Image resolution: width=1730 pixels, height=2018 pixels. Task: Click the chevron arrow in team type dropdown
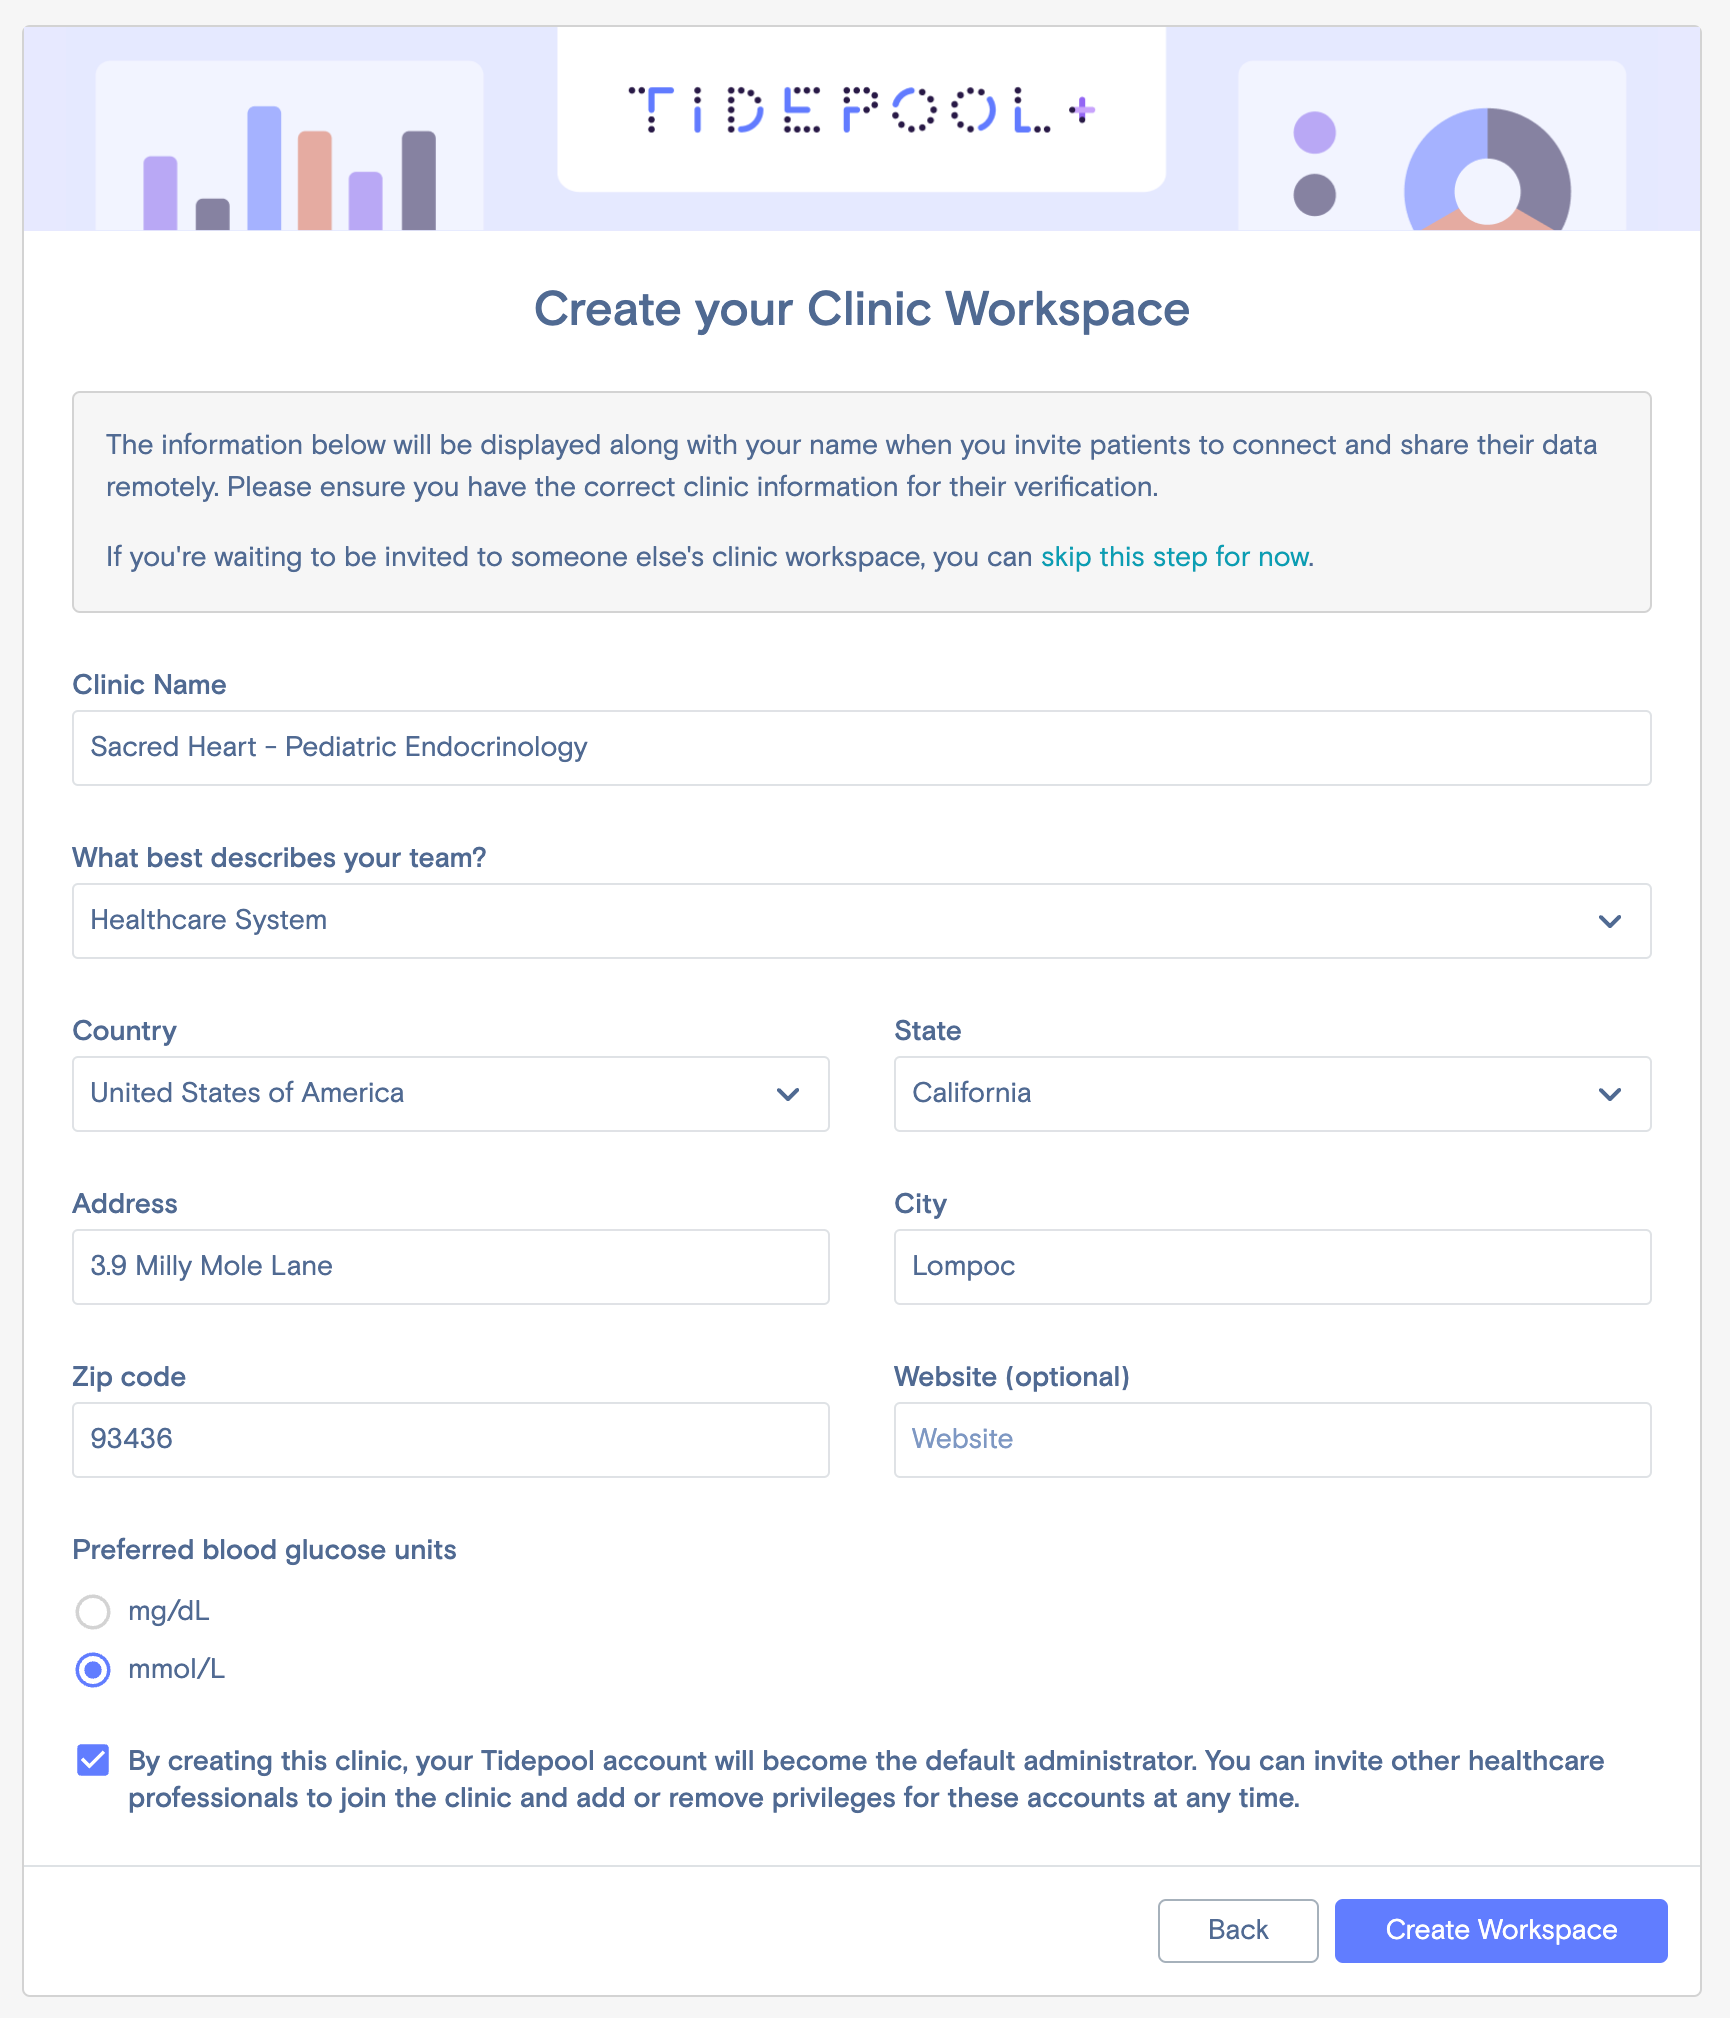click(1609, 921)
